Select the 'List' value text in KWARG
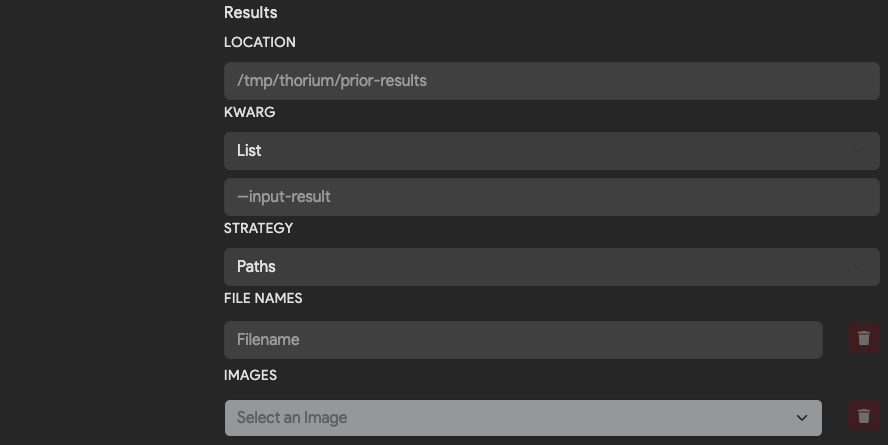This screenshot has height=445, width=888. [x=249, y=151]
